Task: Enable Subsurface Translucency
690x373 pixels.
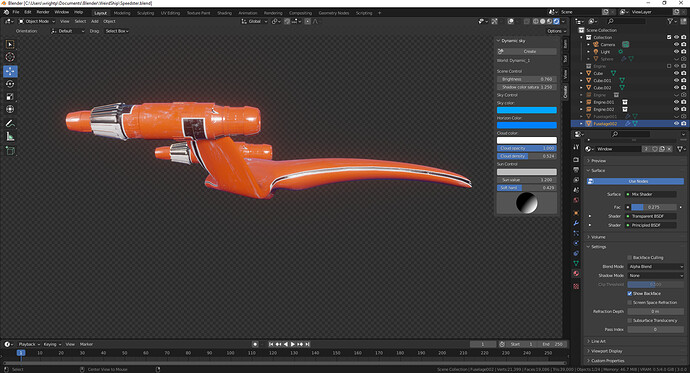Action: [630, 321]
